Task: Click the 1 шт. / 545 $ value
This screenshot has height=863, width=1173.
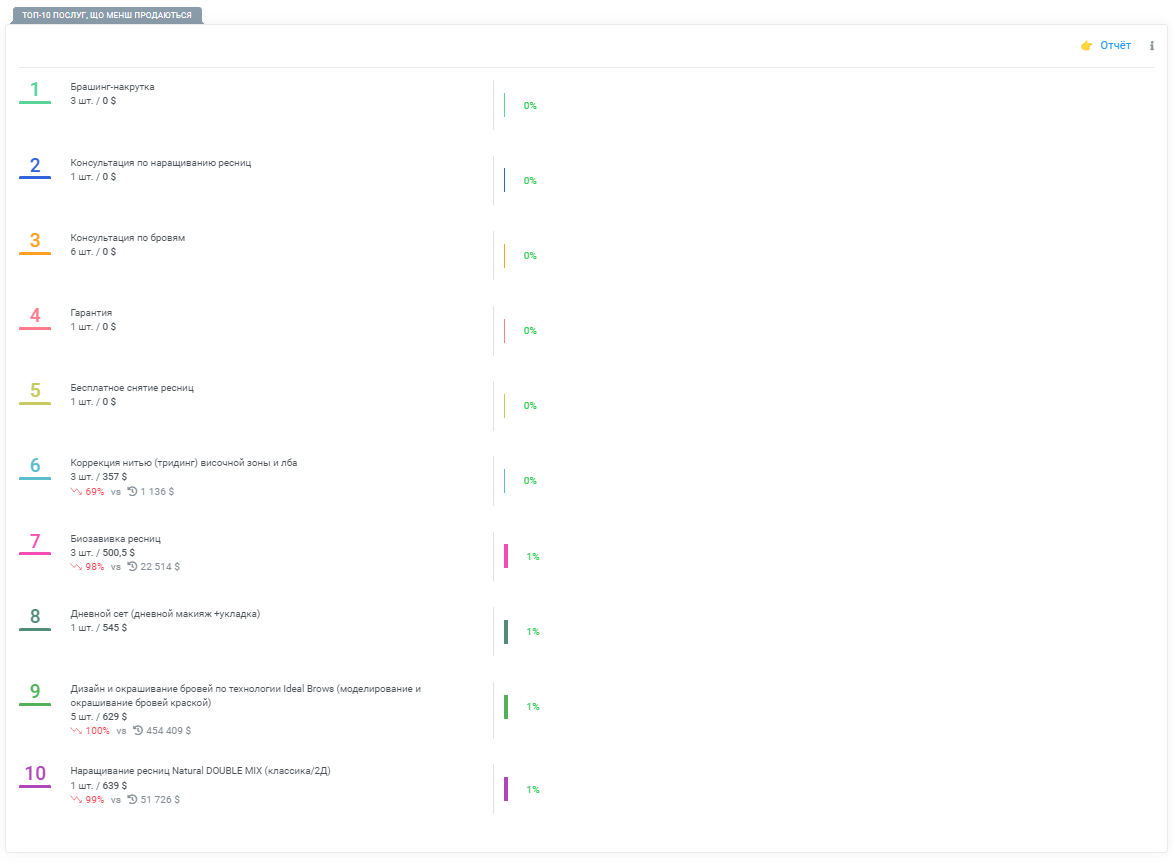Action: (99, 628)
